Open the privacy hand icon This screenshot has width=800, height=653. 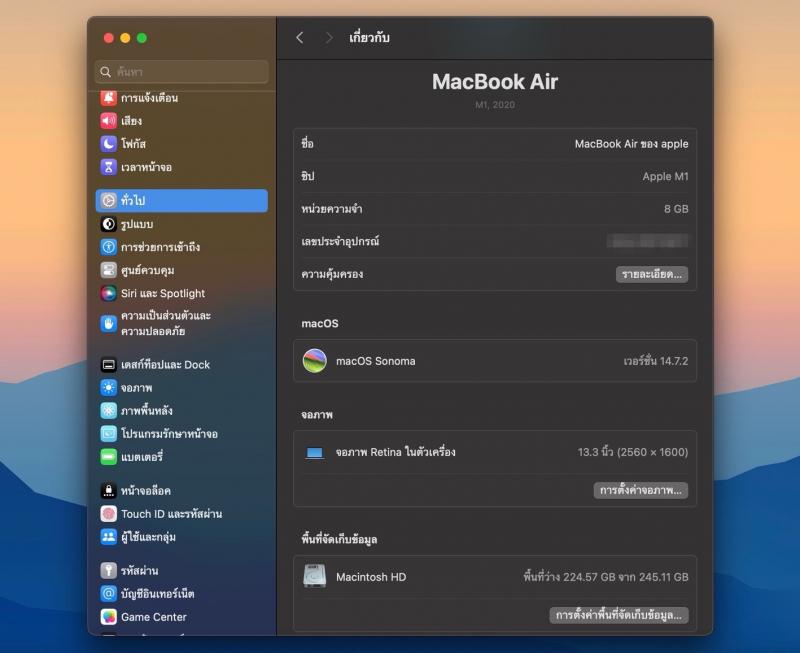click(108, 323)
